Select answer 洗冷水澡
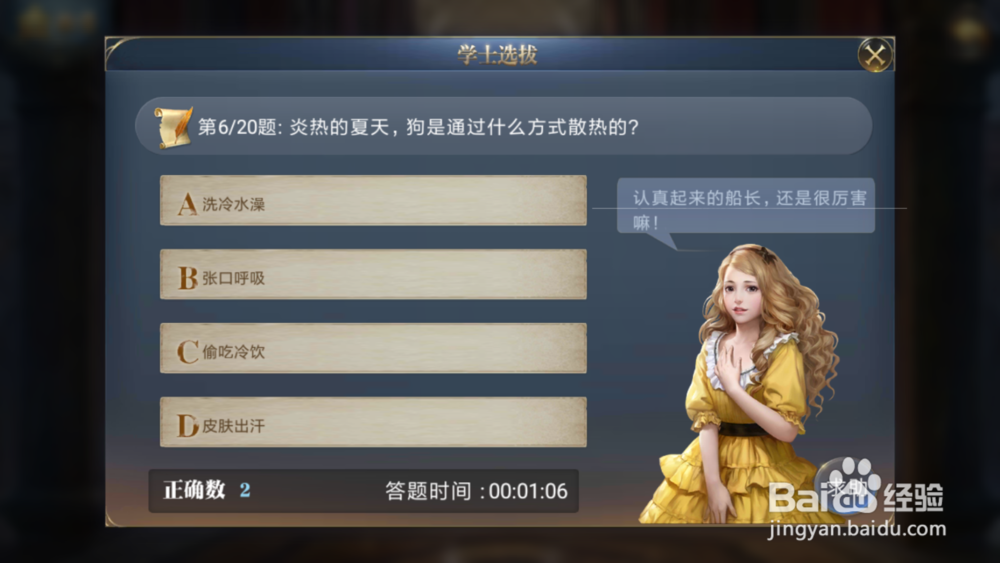Image resolution: width=1000 pixels, height=563 pixels. tap(373, 201)
